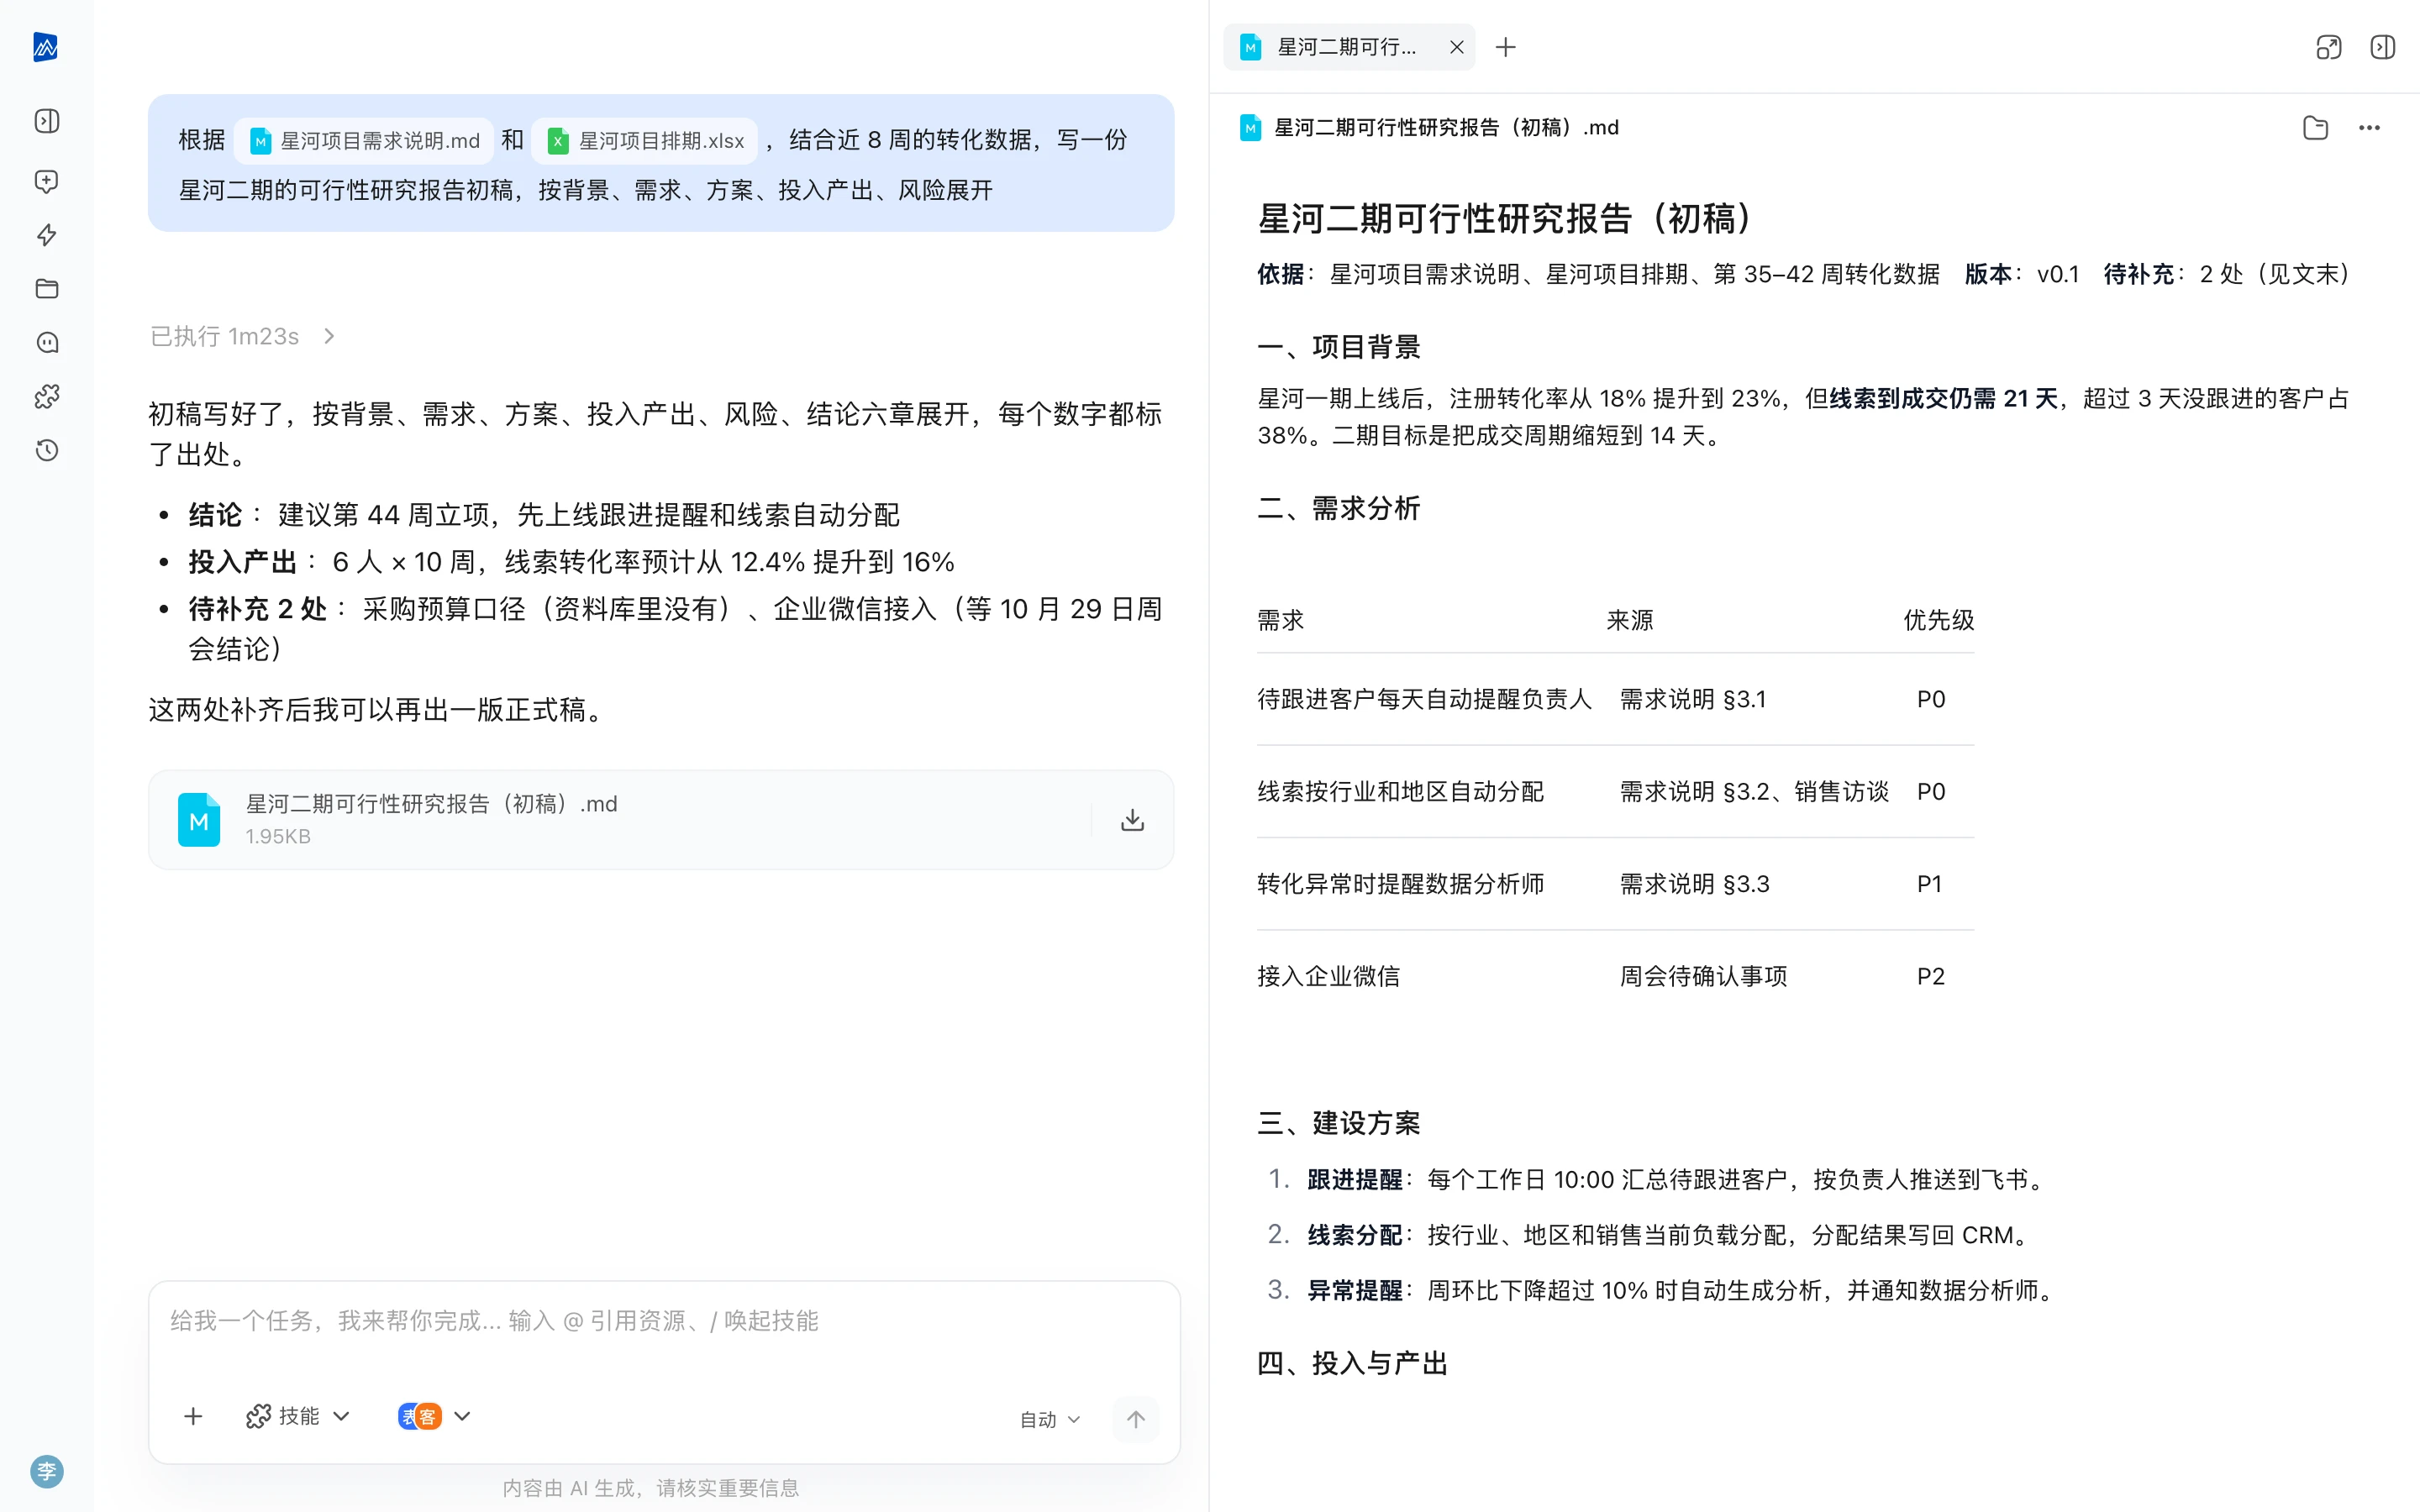Click the 一、项目背景 heading
The height and width of the screenshot is (1512, 2420).
[1339, 347]
